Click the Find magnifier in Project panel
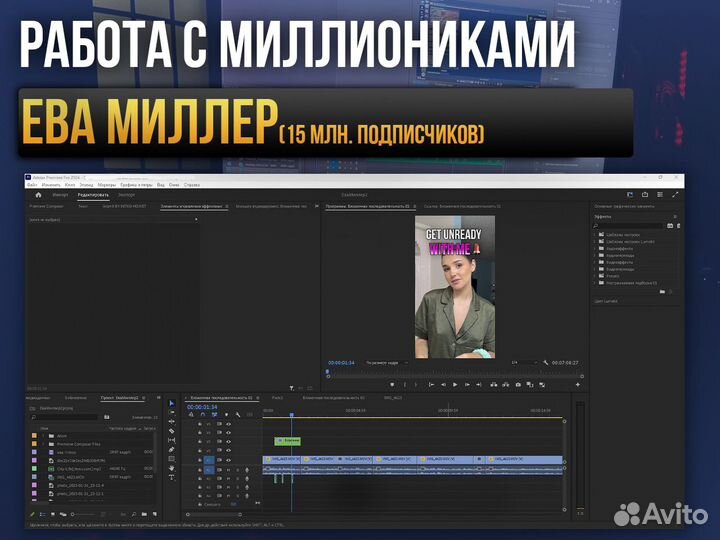Viewport: 720px width, 540px height. 134,514
